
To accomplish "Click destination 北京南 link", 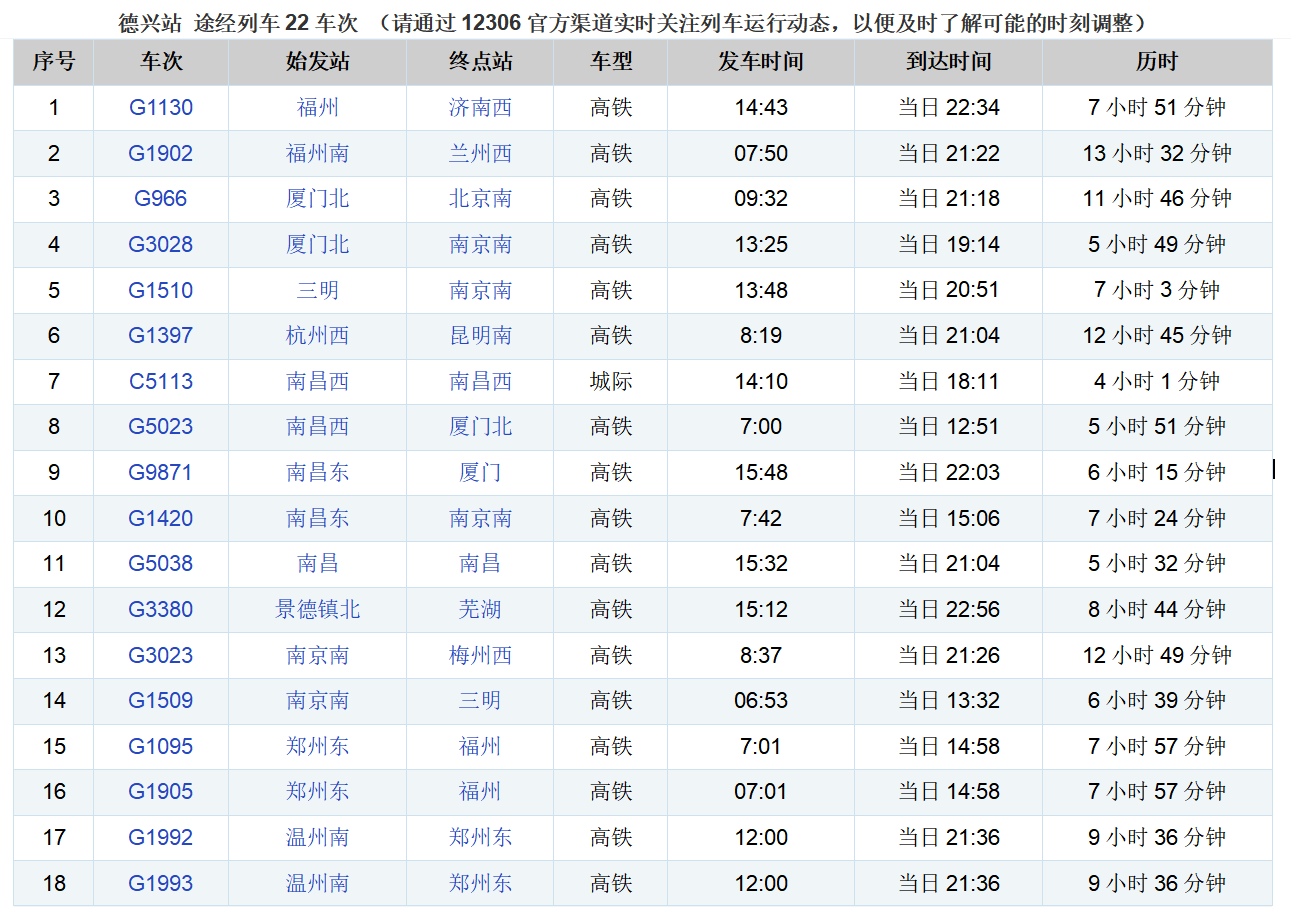I will 481,199.
